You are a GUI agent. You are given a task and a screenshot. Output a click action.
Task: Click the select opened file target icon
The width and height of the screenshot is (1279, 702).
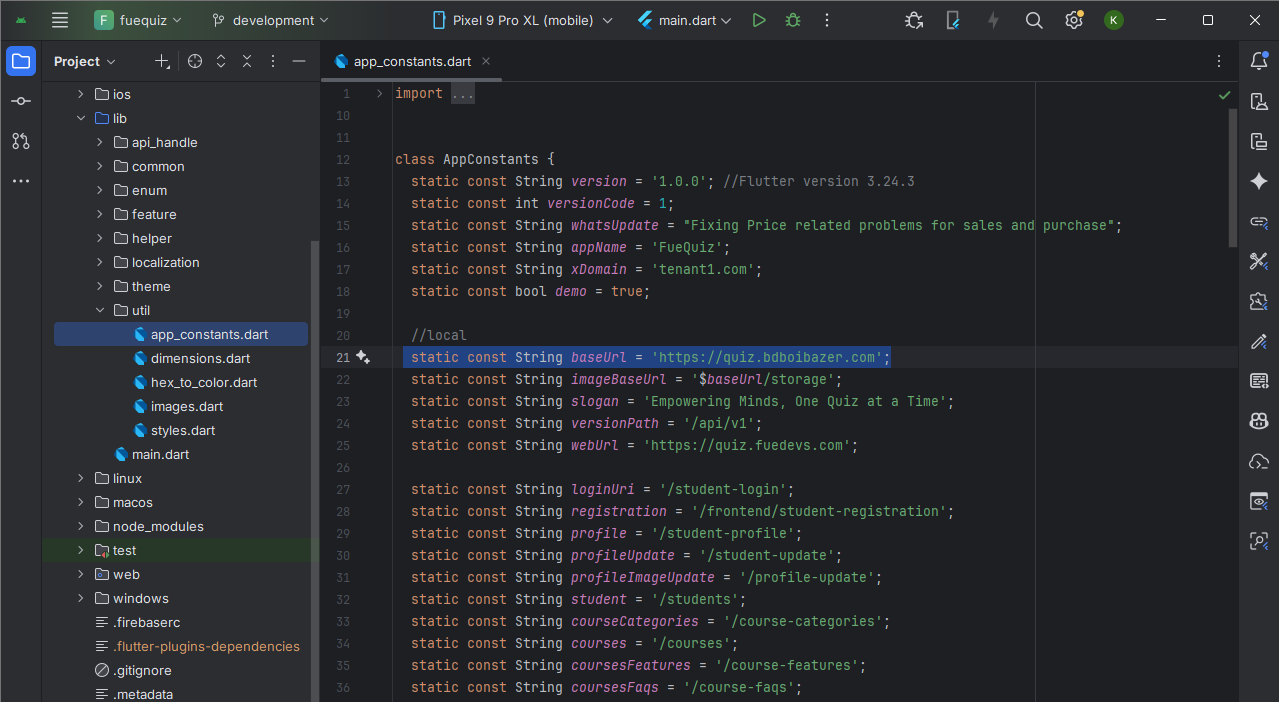(x=195, y=61)
